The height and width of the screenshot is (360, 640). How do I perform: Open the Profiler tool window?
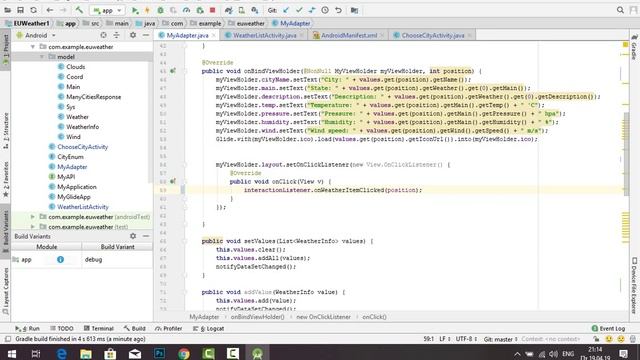[169, 329]
